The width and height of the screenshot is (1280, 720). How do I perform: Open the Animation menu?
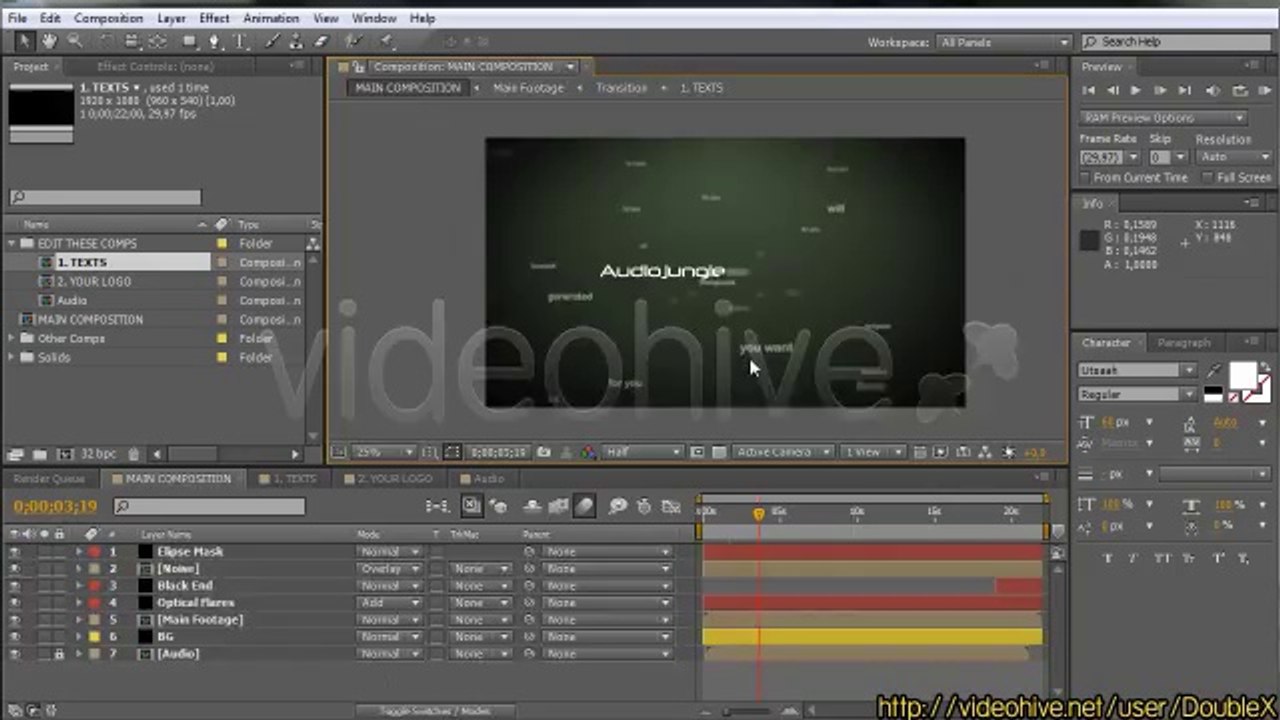point(271,18)
